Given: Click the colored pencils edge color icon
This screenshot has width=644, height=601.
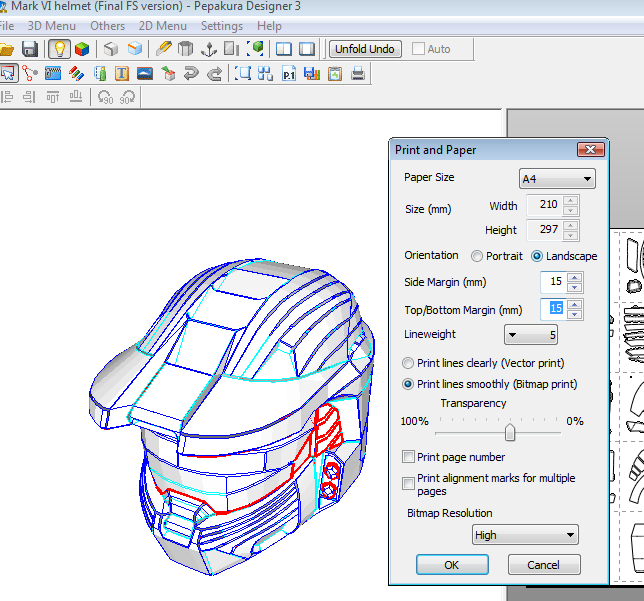Looking at the screenshot, I should [x=76, y=74].
